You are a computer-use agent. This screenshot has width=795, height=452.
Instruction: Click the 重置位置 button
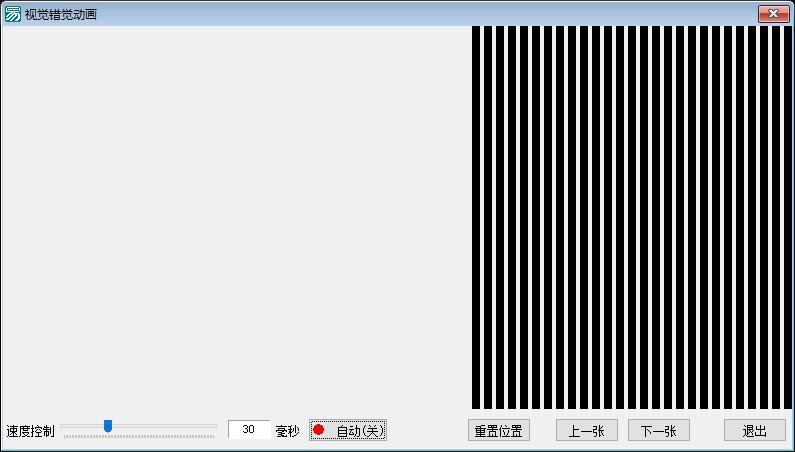[498, 431]
